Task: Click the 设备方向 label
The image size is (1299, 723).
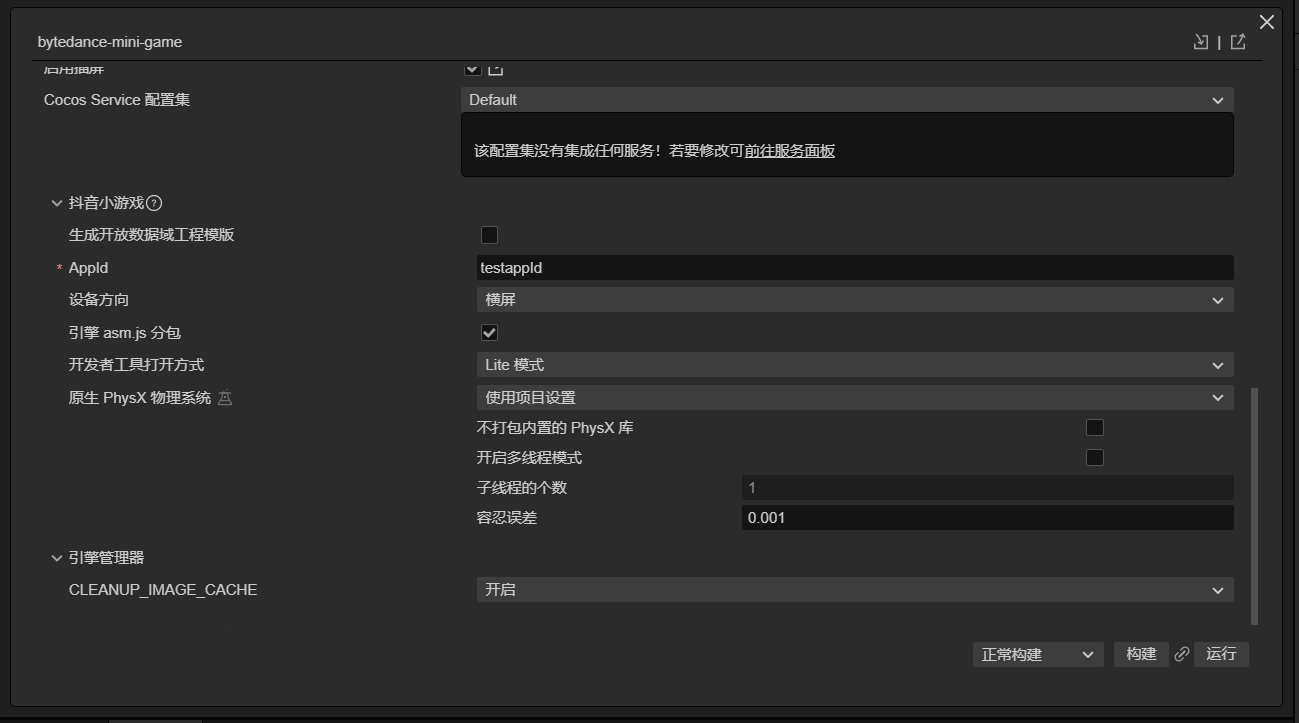Action: point(99,300)
